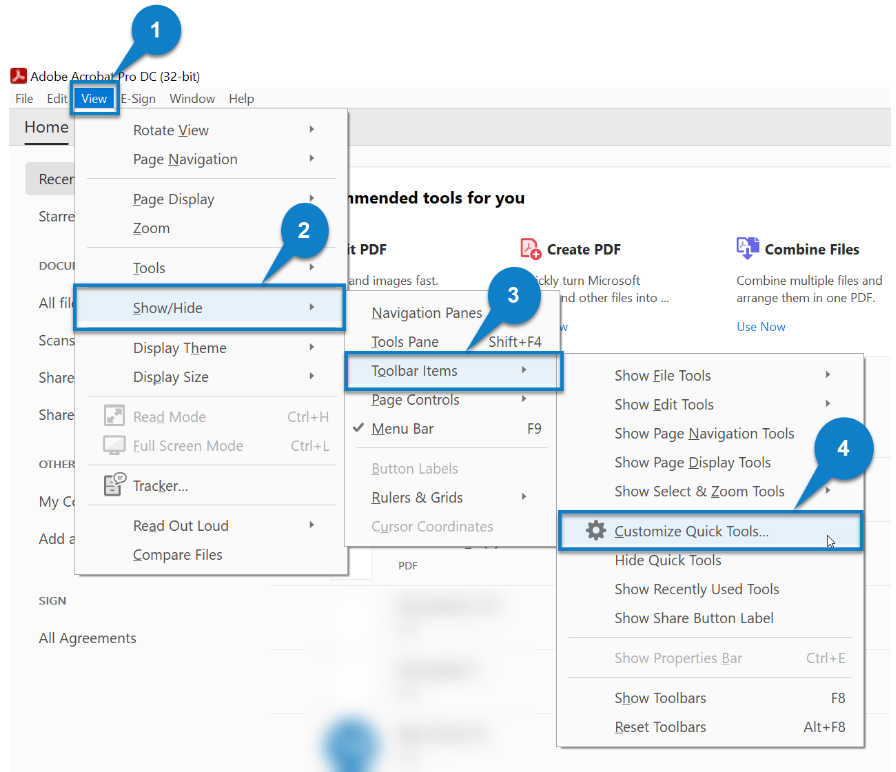Switch to the Home tab
This screenshot has height=772, width=896.
pos(46,128)
